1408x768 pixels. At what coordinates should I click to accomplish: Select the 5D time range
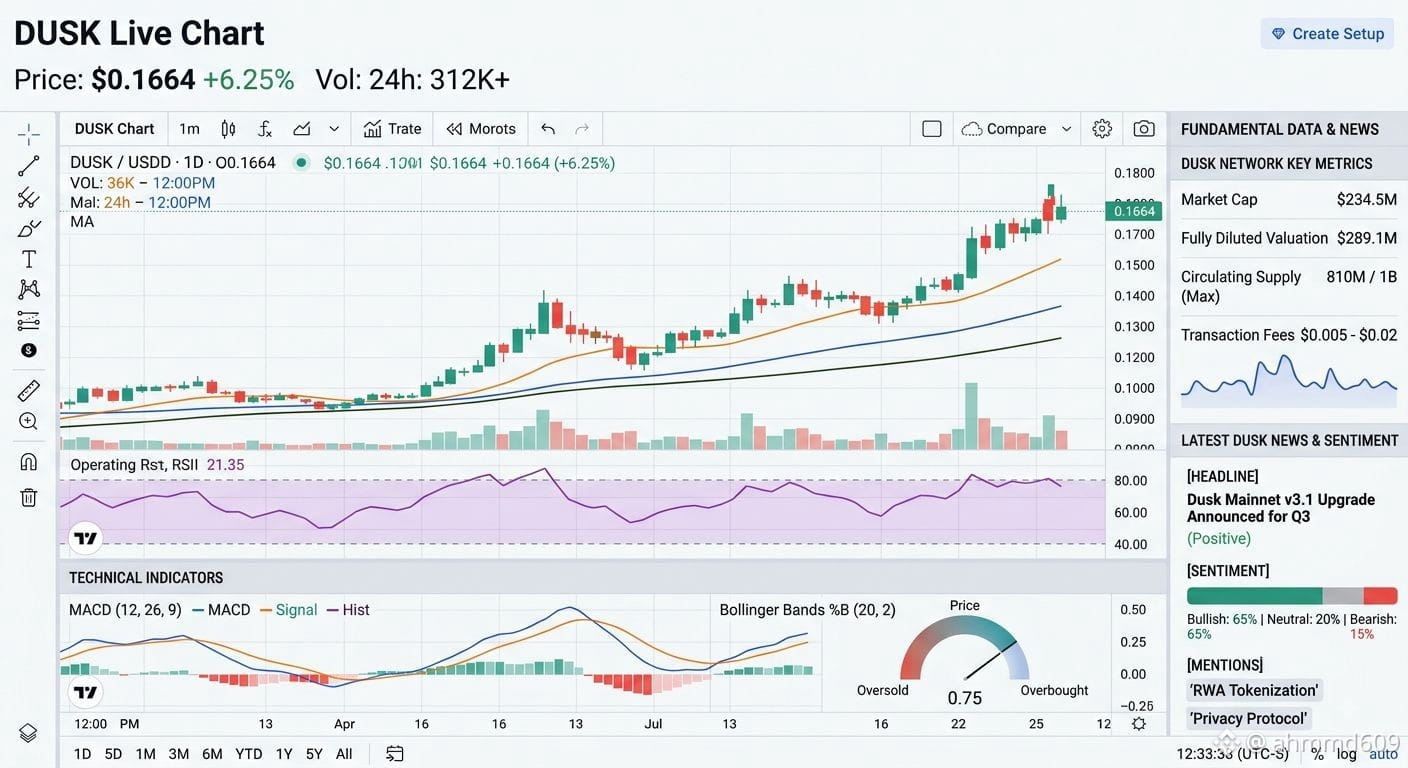pos(113,754)
